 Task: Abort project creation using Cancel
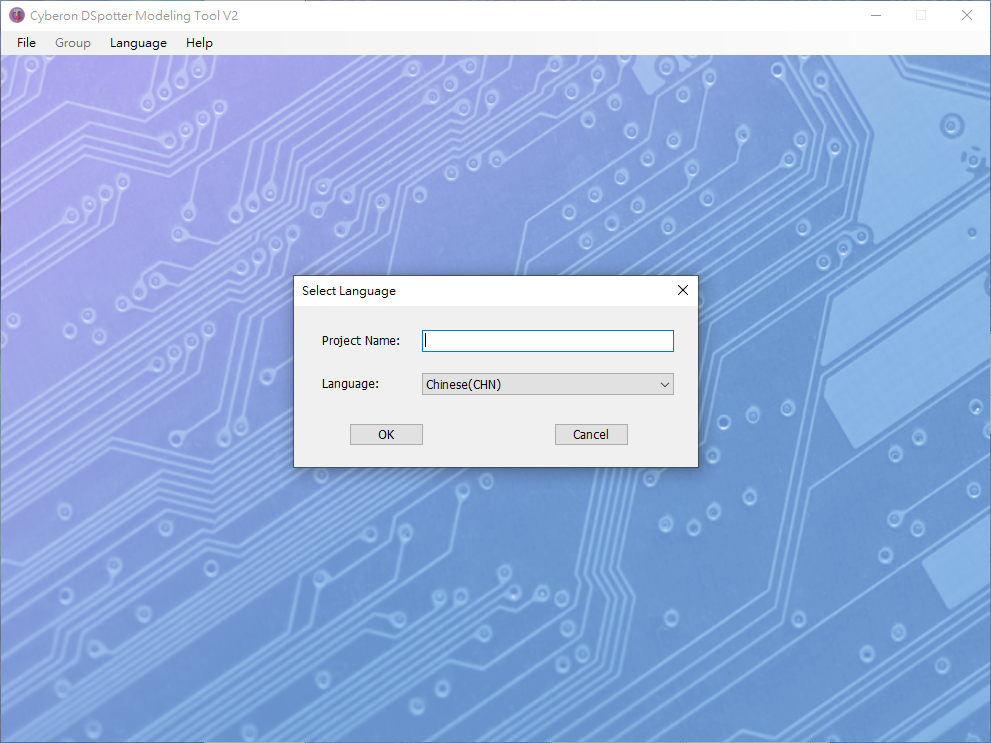point(591,434)
